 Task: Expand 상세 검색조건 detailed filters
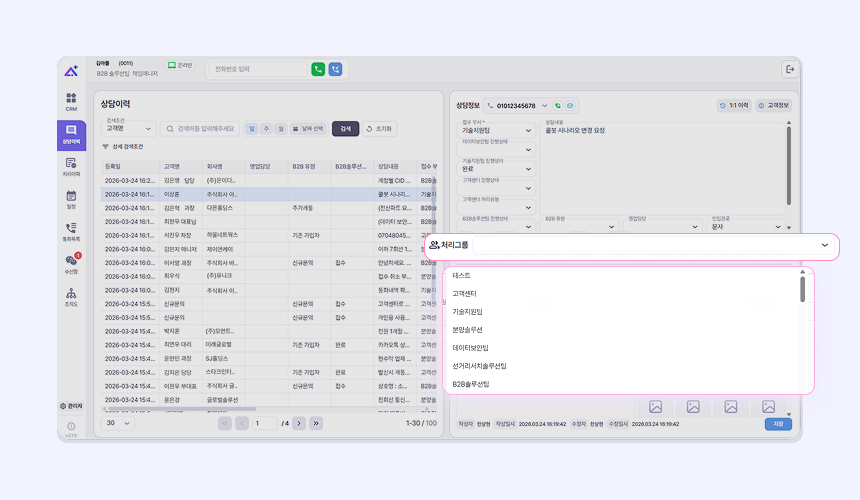[123, 147]
